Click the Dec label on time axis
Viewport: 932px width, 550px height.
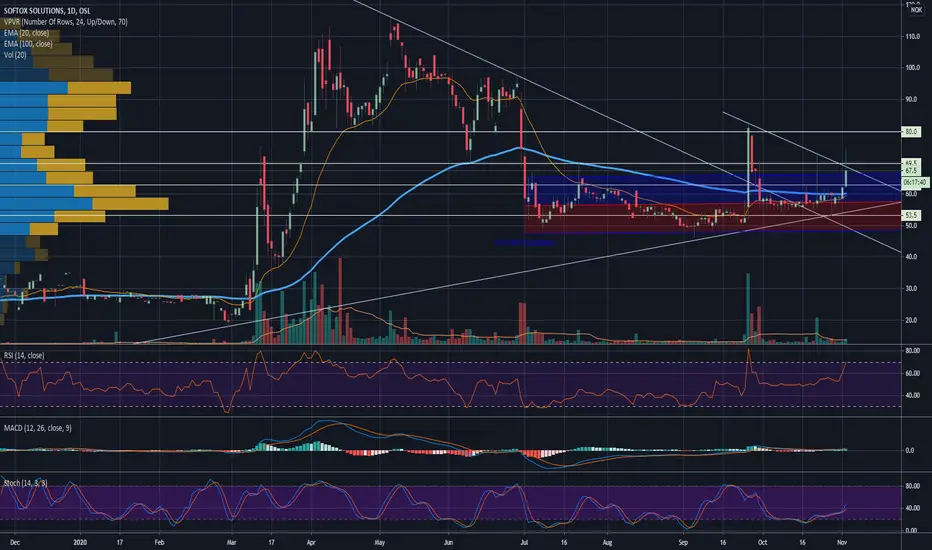pyautogui.click(x=15, y=542)
